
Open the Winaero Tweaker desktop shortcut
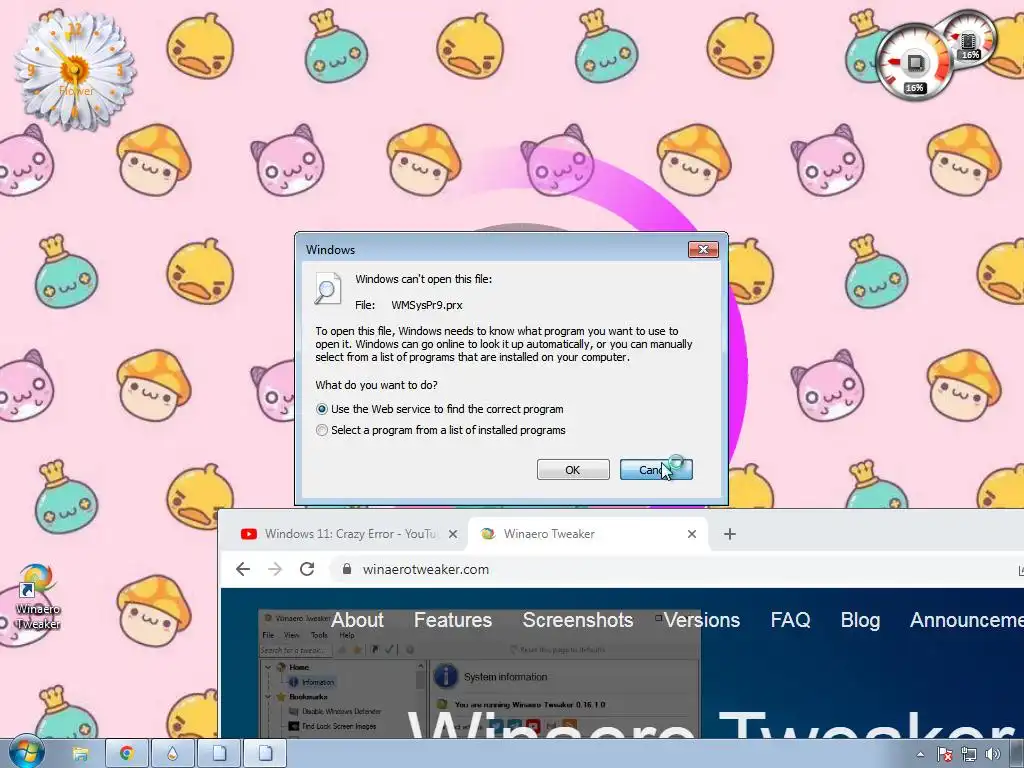point(37,597)
